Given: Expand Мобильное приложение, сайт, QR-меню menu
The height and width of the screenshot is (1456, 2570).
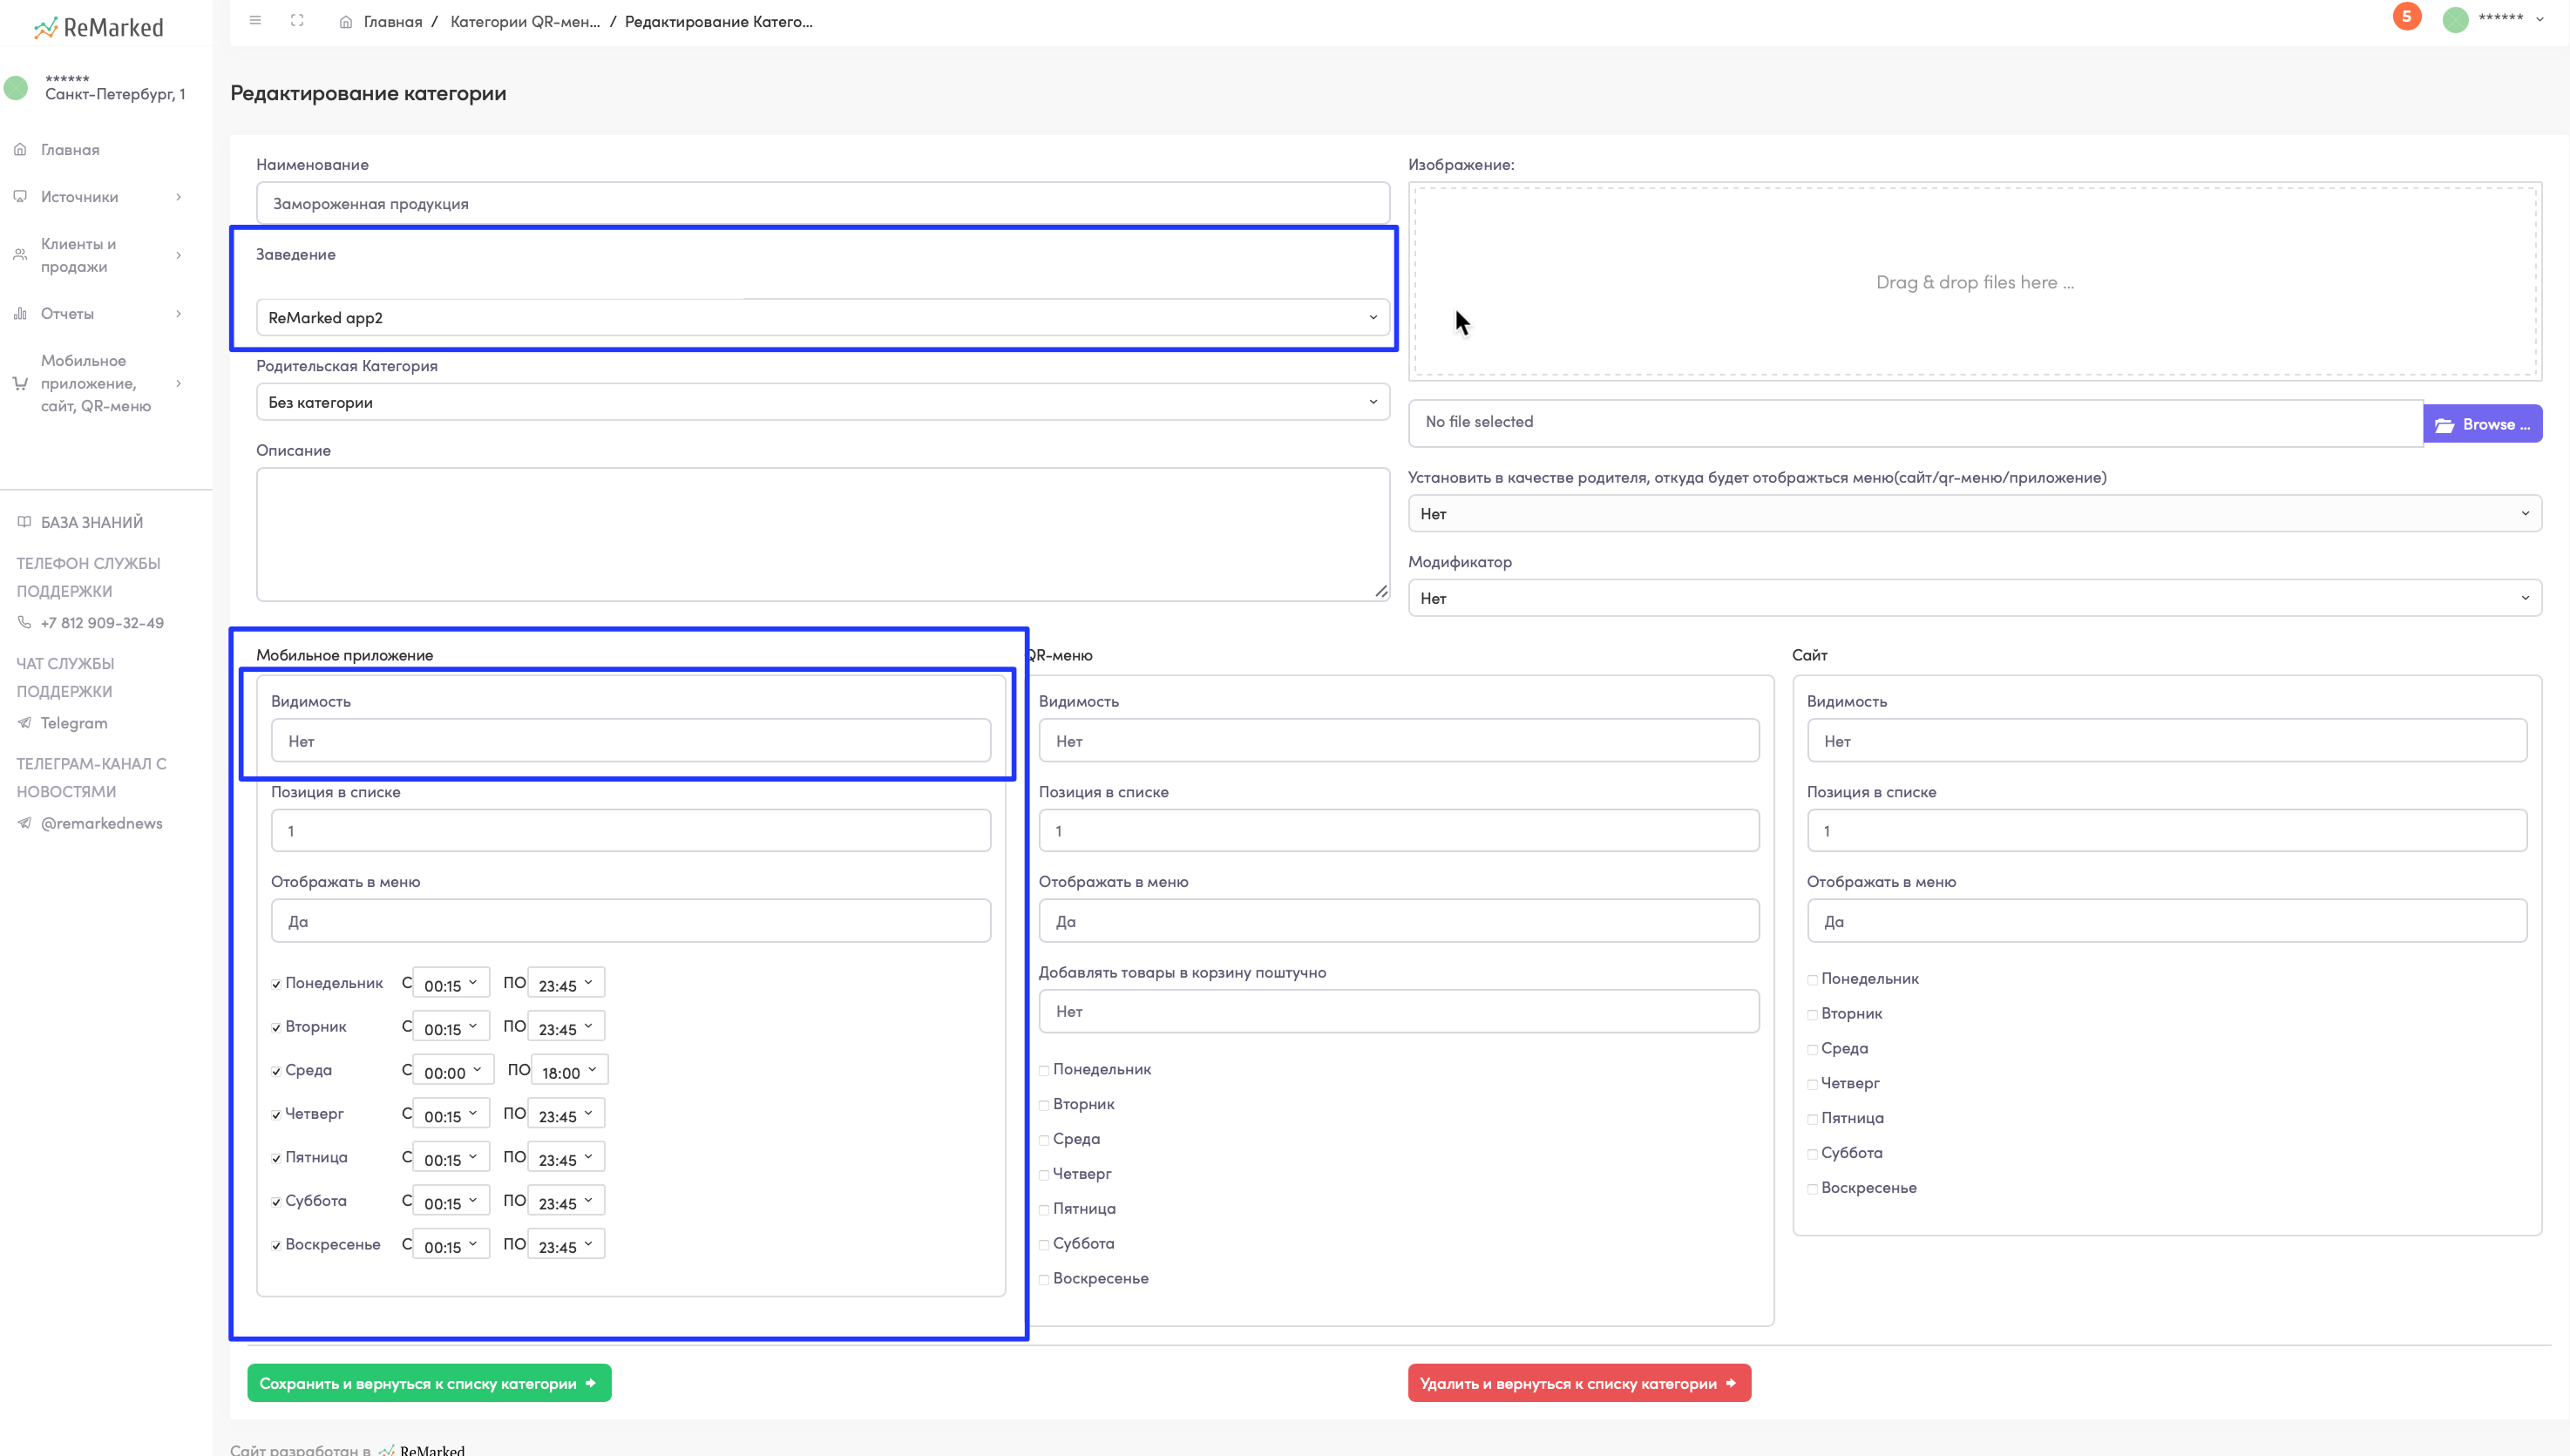Looking at the screenshot, I should click(x=98, y=383).
